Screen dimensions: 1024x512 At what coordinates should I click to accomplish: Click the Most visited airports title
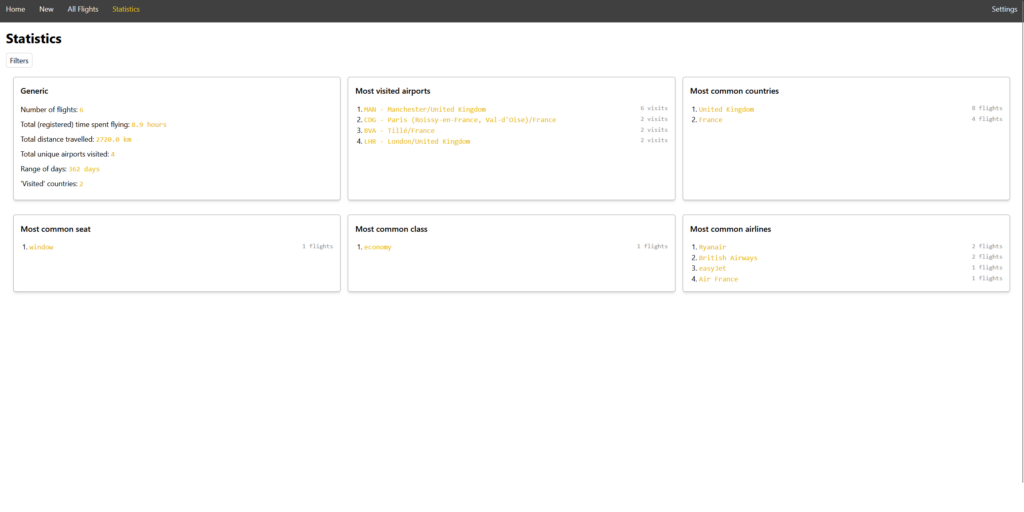click(392, 91)
